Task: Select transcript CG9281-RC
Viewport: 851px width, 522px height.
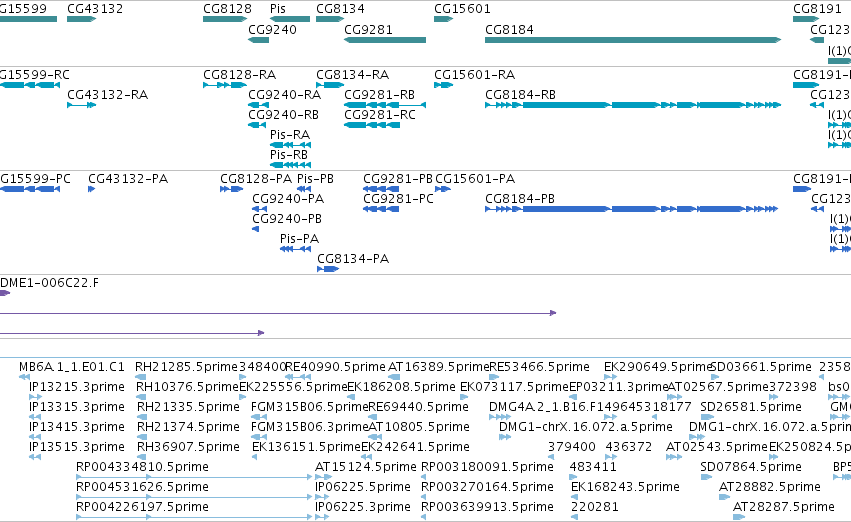Action: click(x=380, y=114)
